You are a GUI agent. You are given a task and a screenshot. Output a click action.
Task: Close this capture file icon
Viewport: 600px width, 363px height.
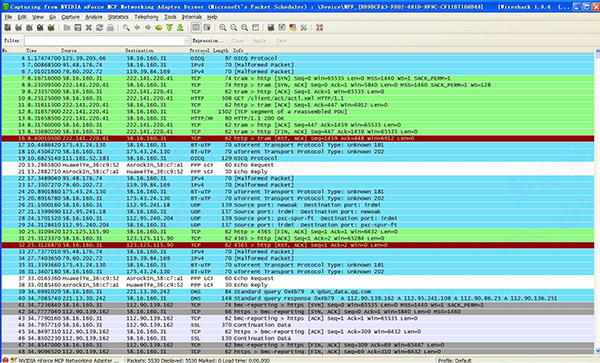click(88, 28)
